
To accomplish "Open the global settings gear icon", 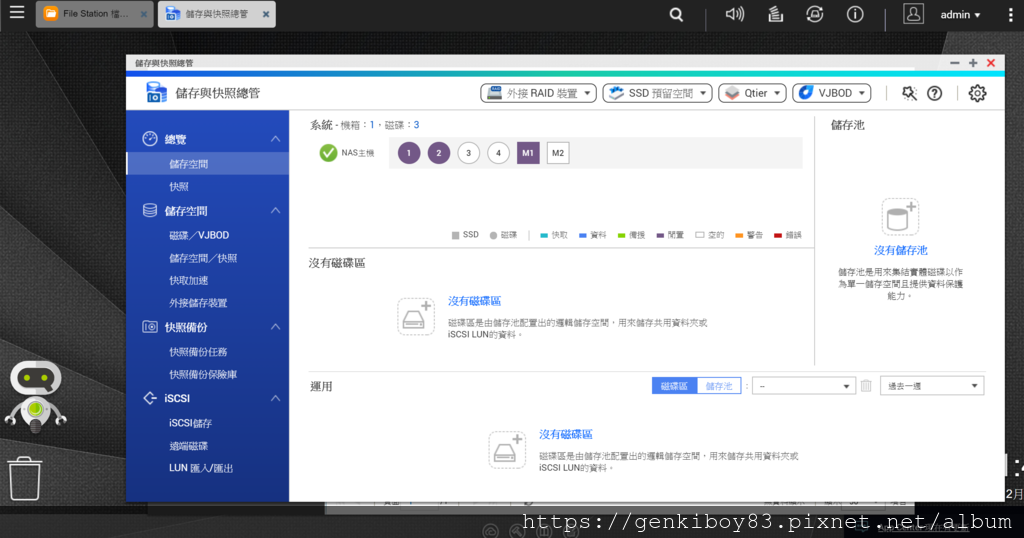I will coord(977,93).
